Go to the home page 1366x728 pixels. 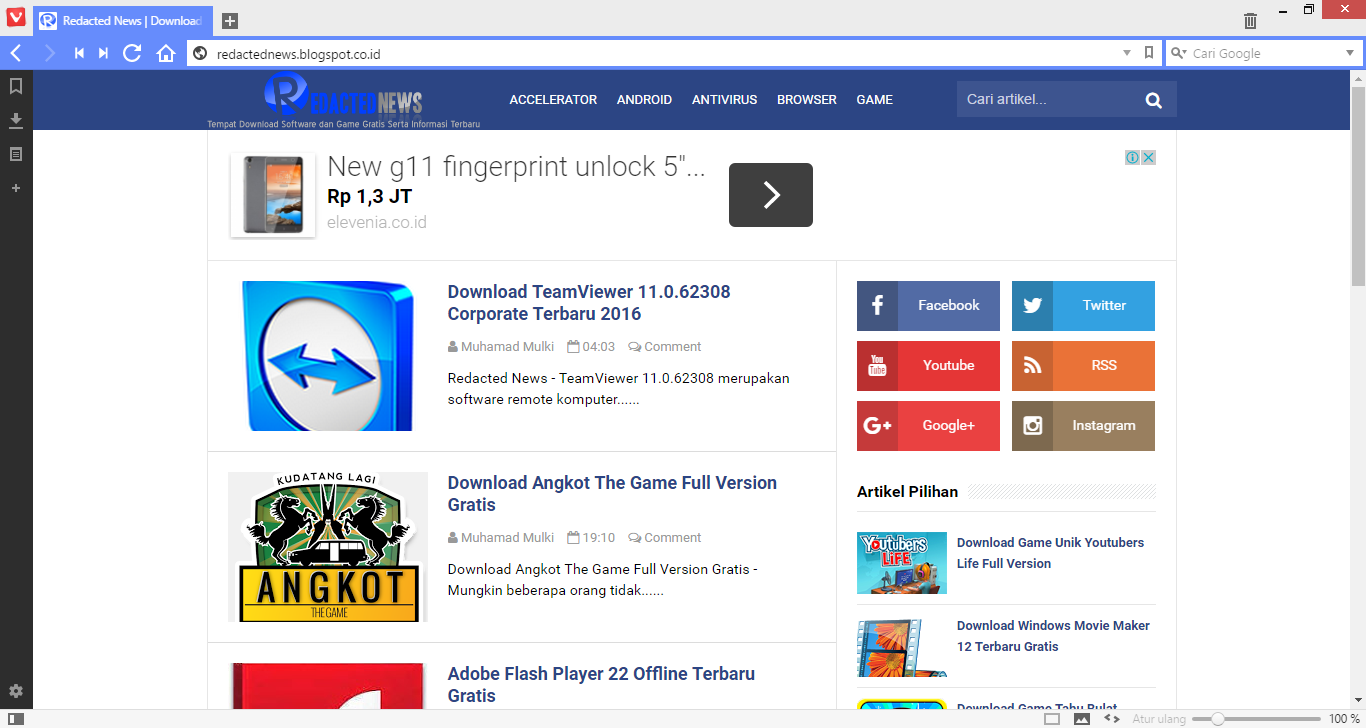166,53
